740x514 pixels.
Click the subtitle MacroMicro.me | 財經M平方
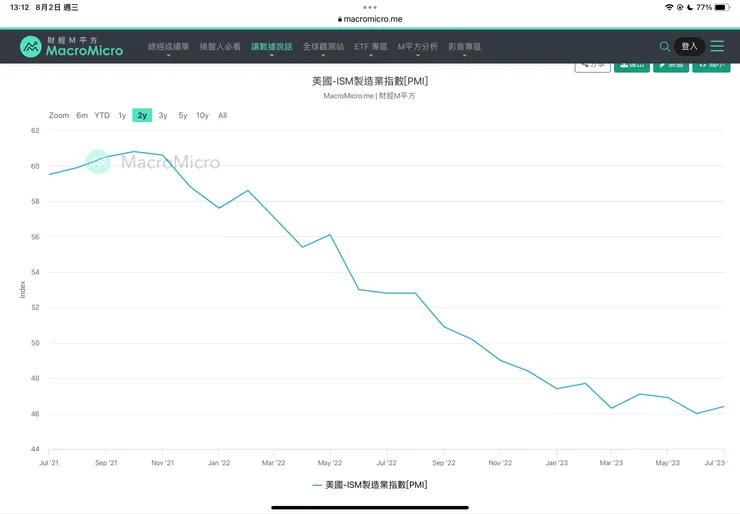point(370,96)
